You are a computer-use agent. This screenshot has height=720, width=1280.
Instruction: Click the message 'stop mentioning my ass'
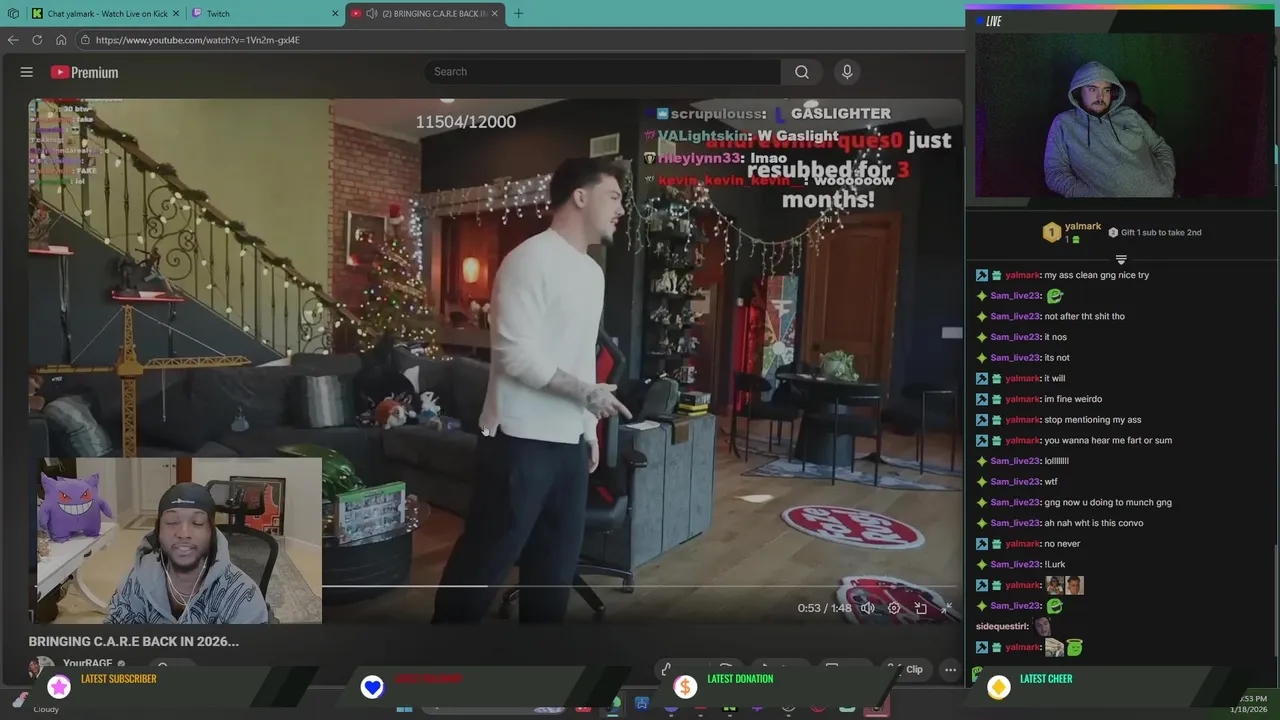(1092, 420)
